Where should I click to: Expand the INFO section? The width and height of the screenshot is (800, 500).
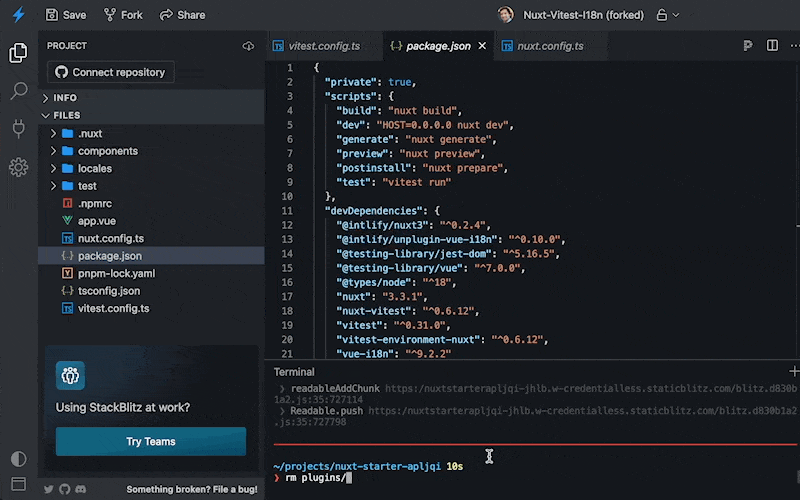pos(151,97)
